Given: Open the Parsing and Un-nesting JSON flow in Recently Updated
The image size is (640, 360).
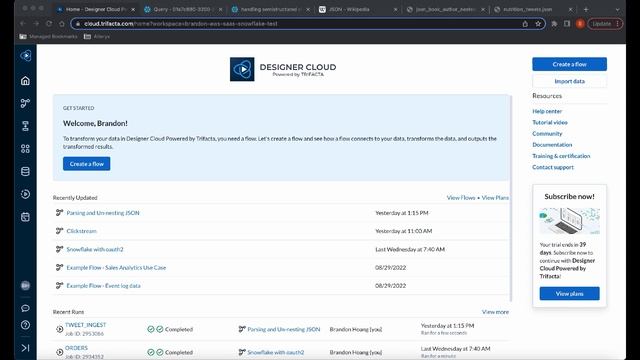Looking at the screenshot, I should point(103,213).
